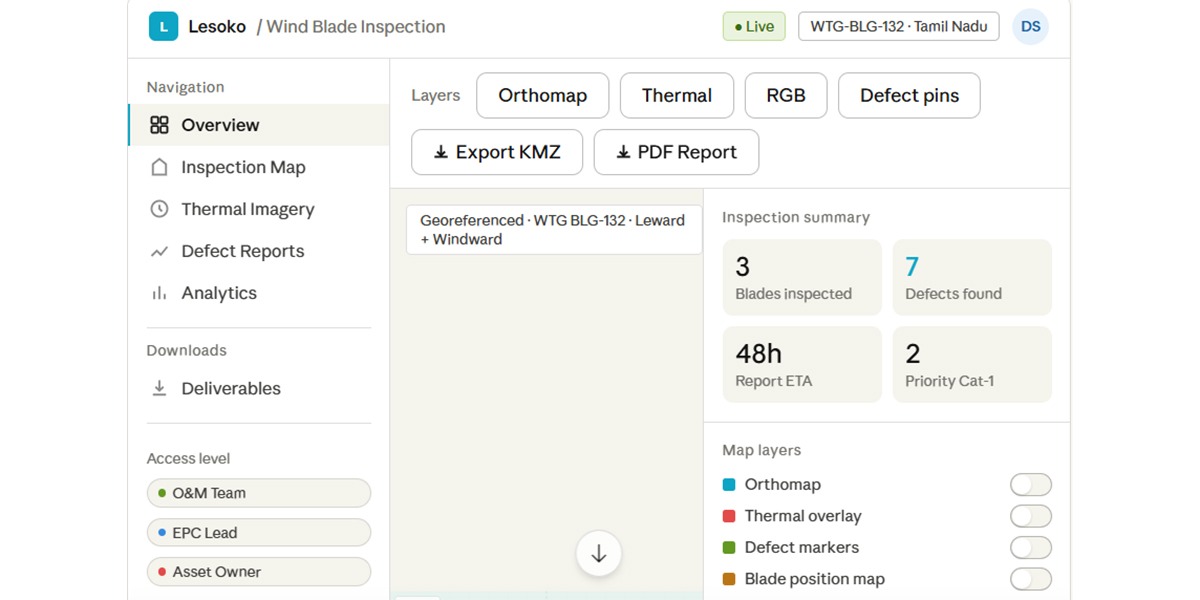Open the DS user avatar menu
This screenshot has height=600, width=1200.
(x=1030, y=27)
